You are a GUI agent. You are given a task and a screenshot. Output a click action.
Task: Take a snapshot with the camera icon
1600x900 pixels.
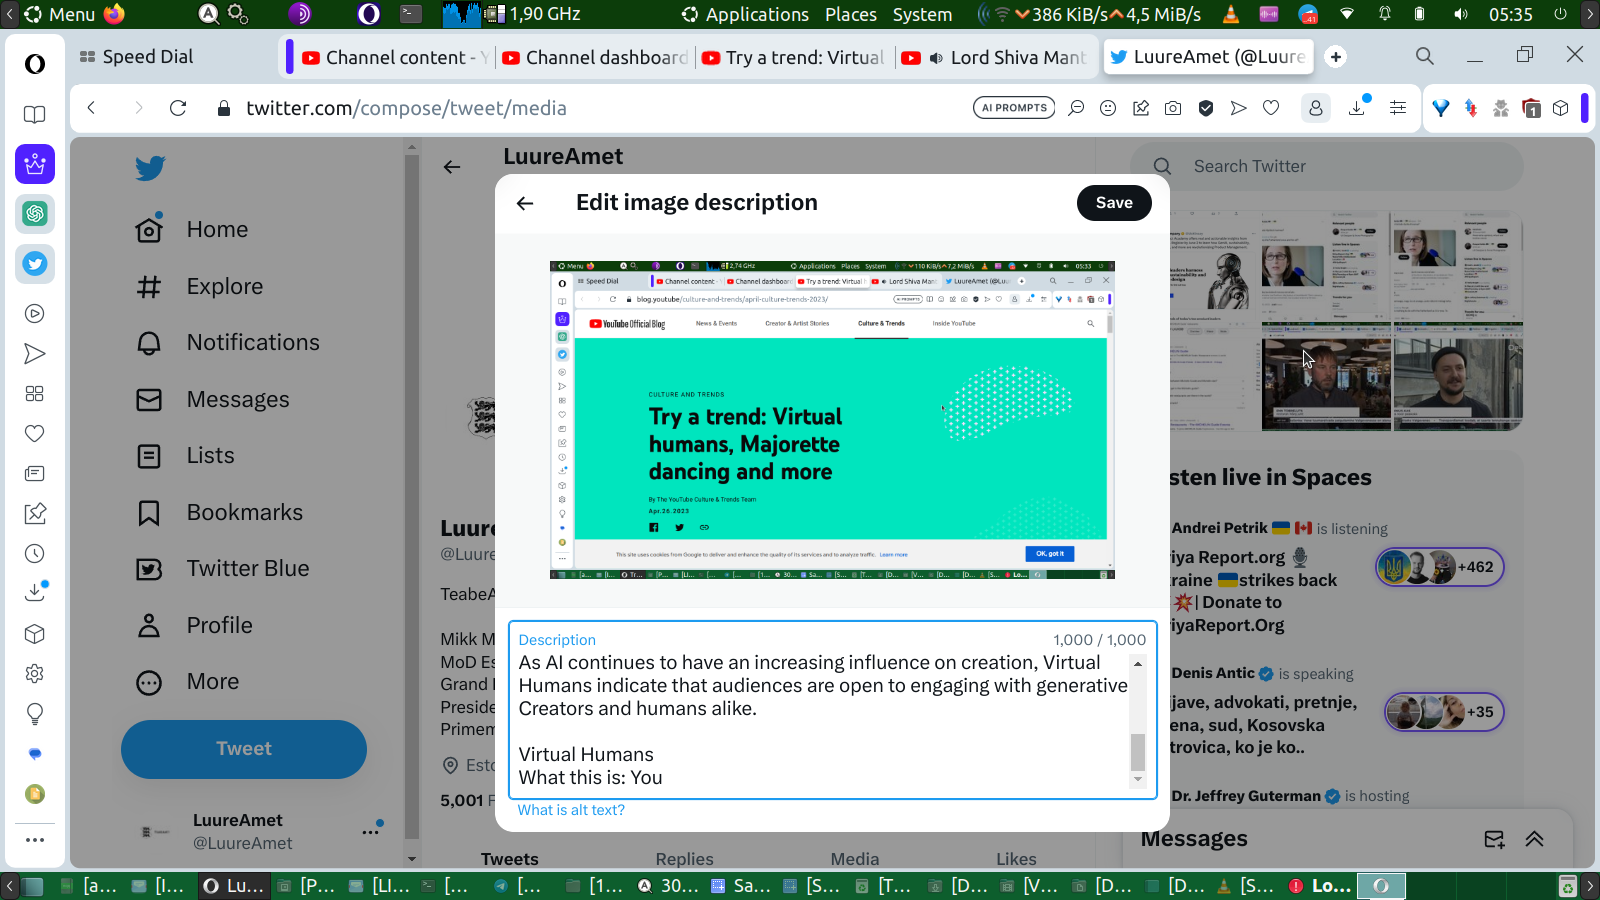click(1173, 108)
